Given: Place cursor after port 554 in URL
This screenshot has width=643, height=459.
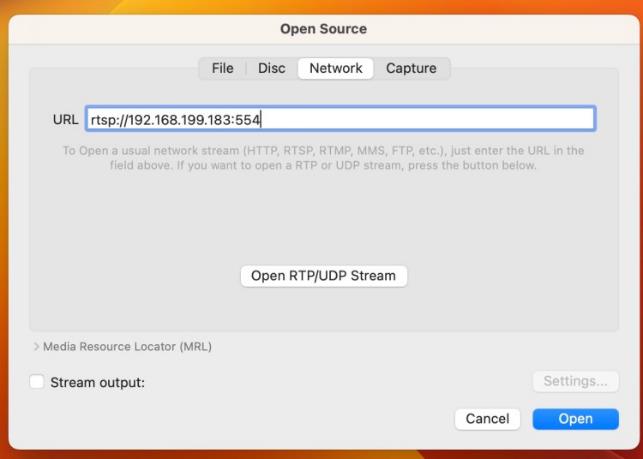Looking at the screenshot, I should pos(261,120).
